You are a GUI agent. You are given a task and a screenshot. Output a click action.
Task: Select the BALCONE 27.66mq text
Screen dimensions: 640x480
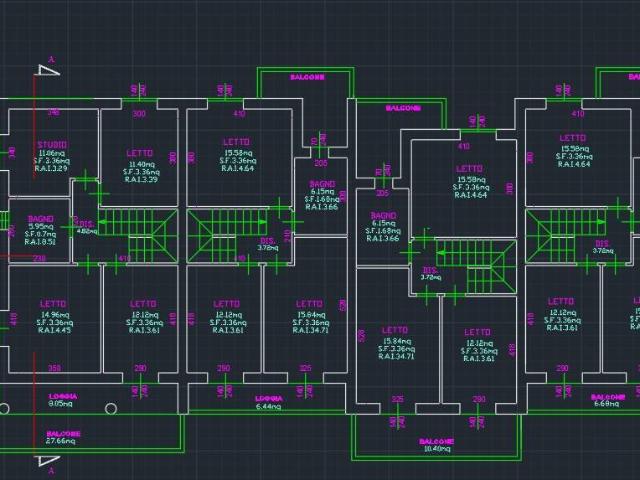pyautogui.click(x=63, y=437)
